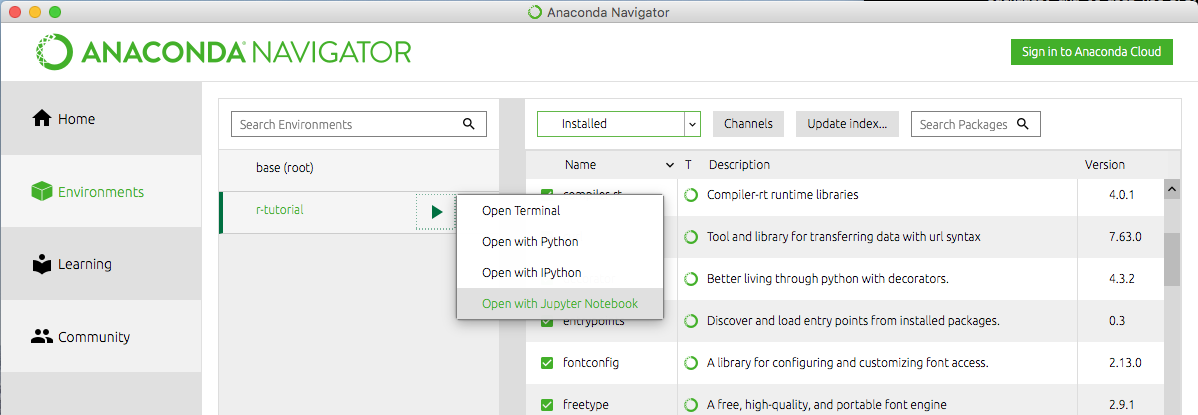Viewport: 1198px width, 415px height.
Task: Click the Community people icon
Action: [41, 336]
